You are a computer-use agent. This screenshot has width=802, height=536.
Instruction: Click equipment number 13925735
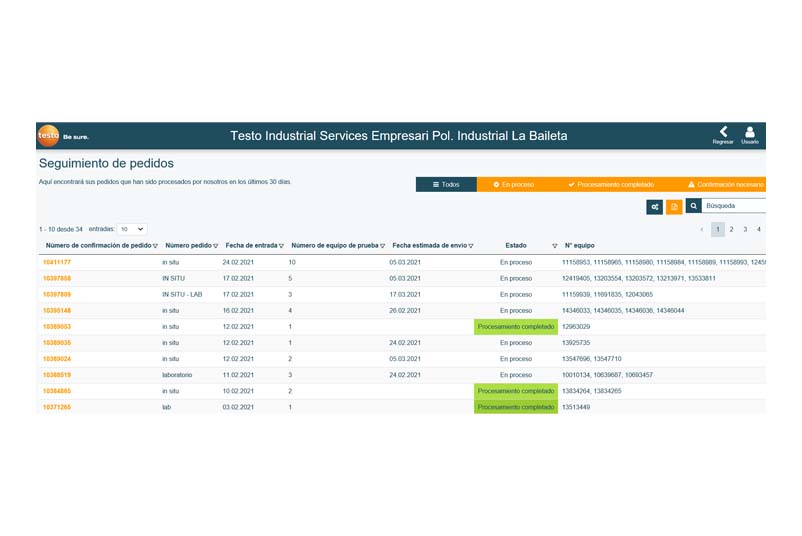click(576, 343)
